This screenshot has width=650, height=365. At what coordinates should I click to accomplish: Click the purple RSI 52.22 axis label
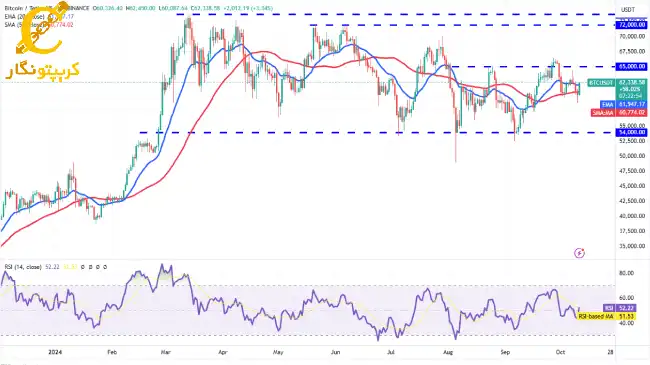pyautogui.click(x=625, y=308)
